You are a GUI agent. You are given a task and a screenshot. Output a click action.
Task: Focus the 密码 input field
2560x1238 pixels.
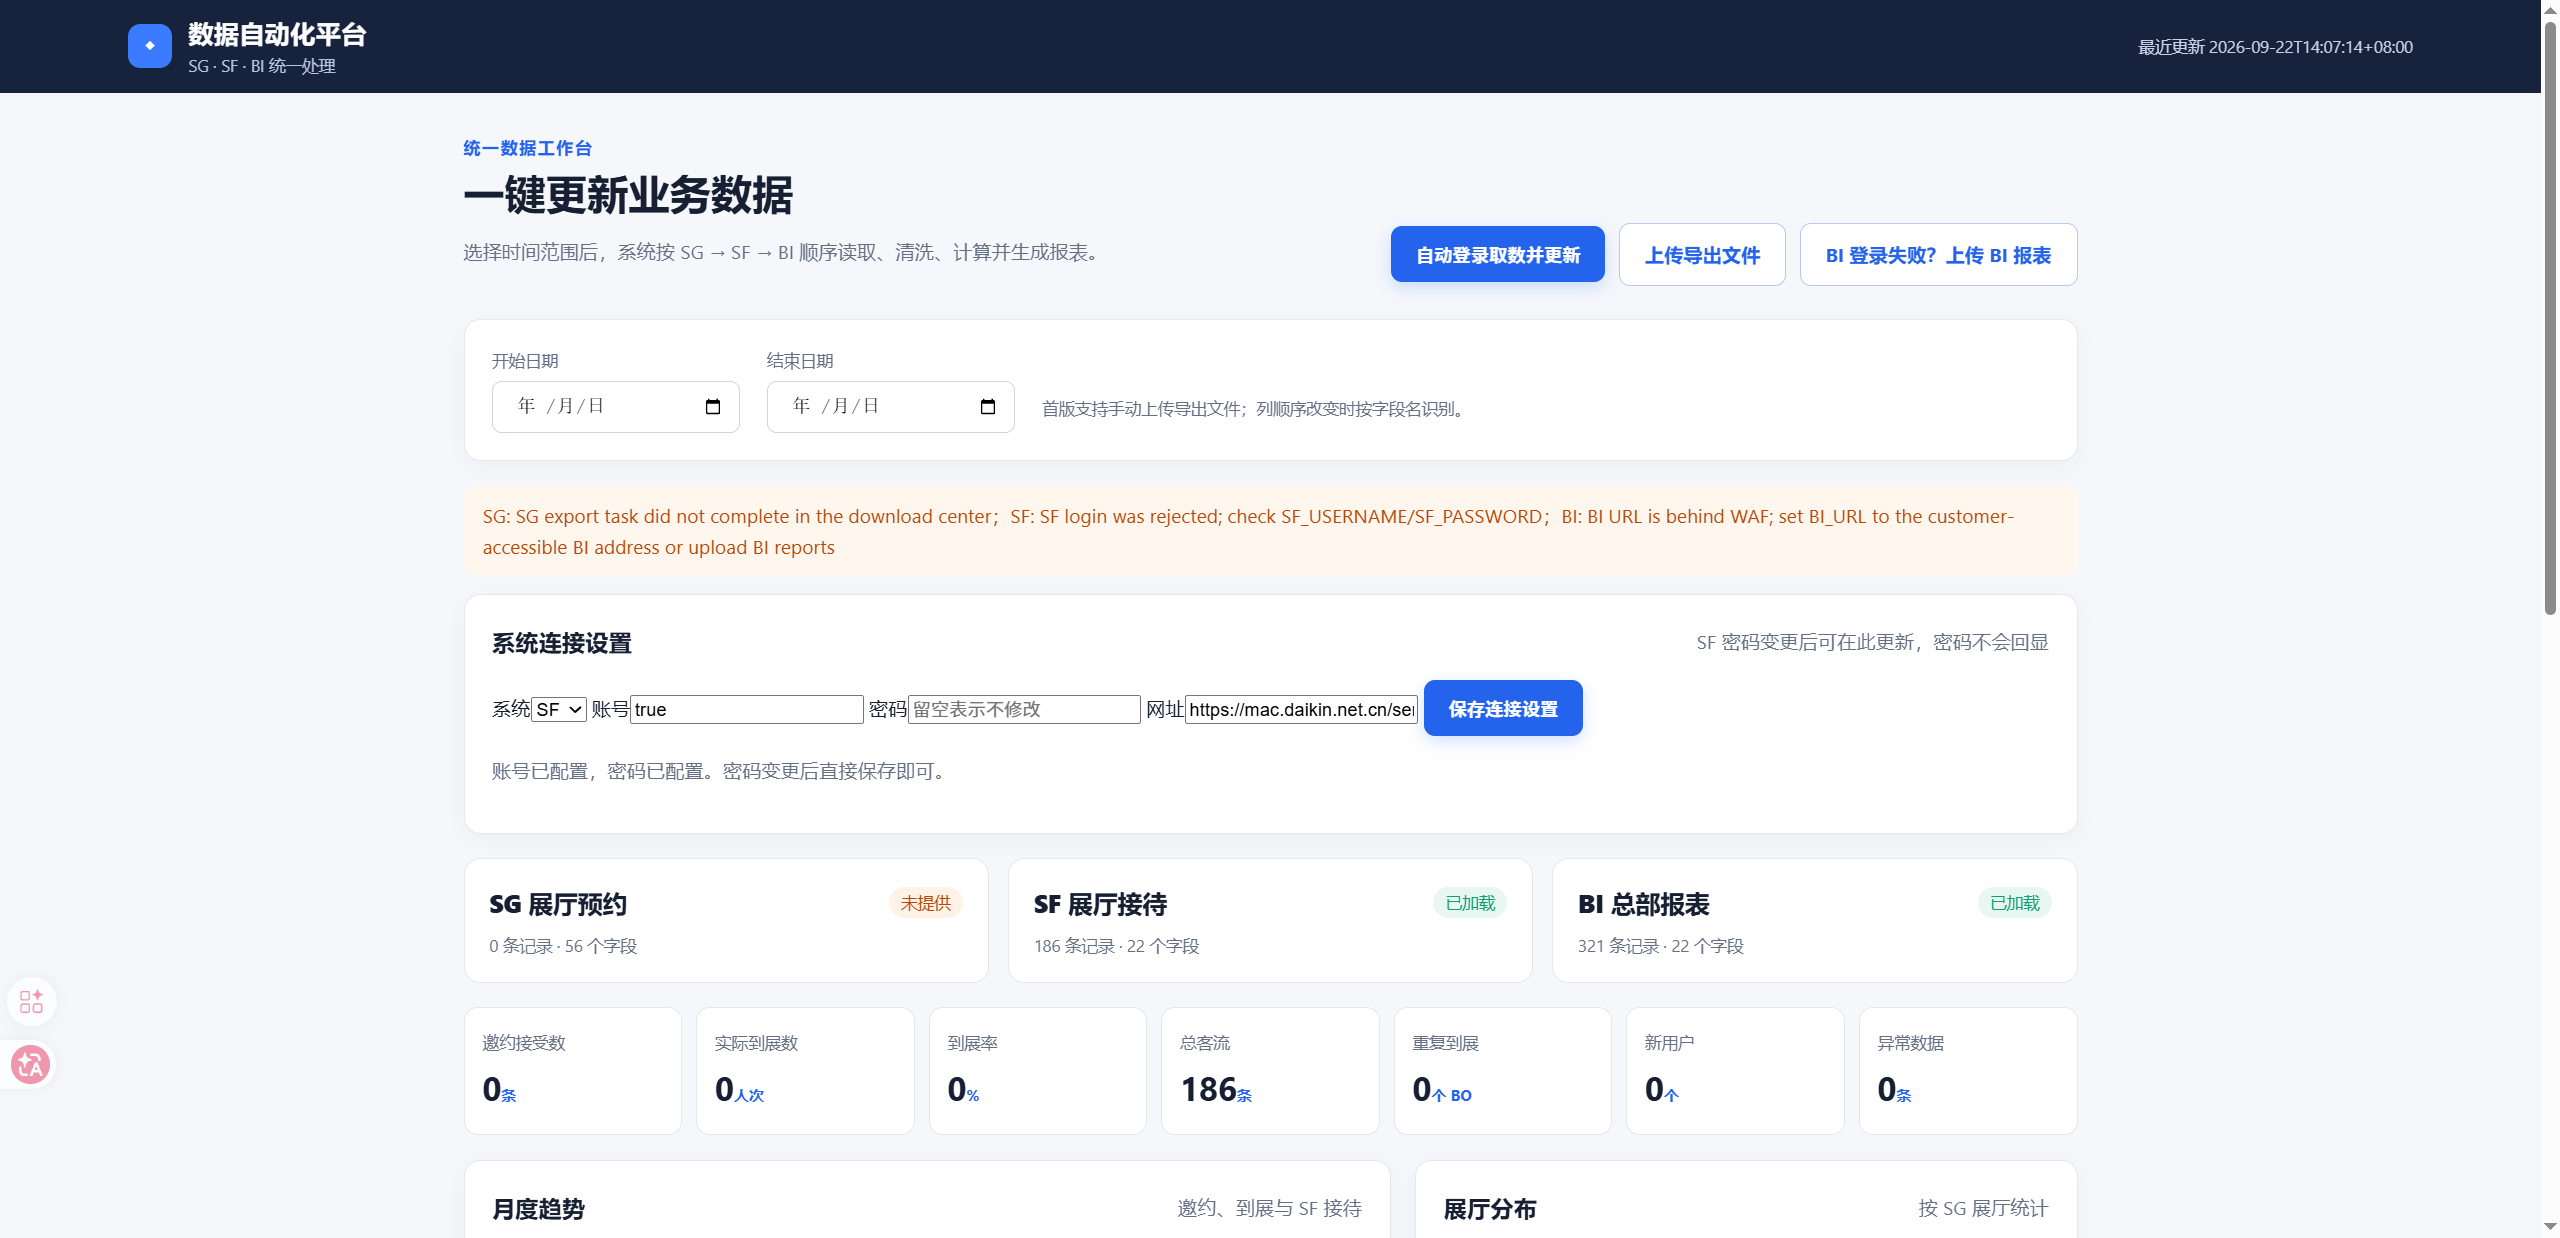[x=1024, y=709]
